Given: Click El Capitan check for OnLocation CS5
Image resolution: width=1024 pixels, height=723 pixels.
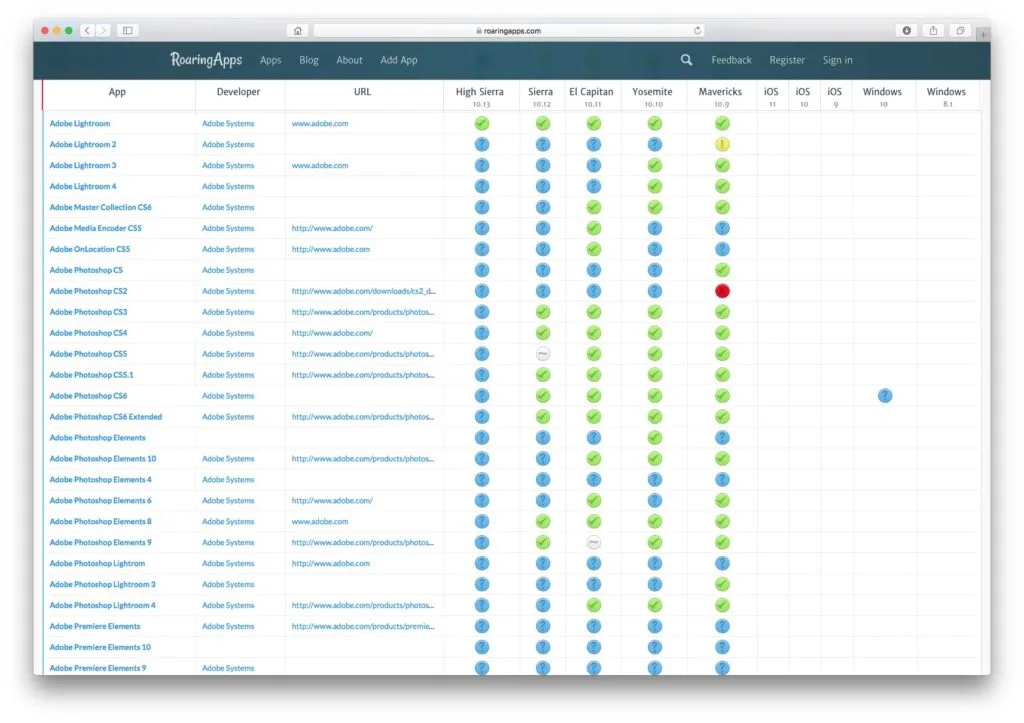Looking at the screenshot, I should [x=593, y=249].
